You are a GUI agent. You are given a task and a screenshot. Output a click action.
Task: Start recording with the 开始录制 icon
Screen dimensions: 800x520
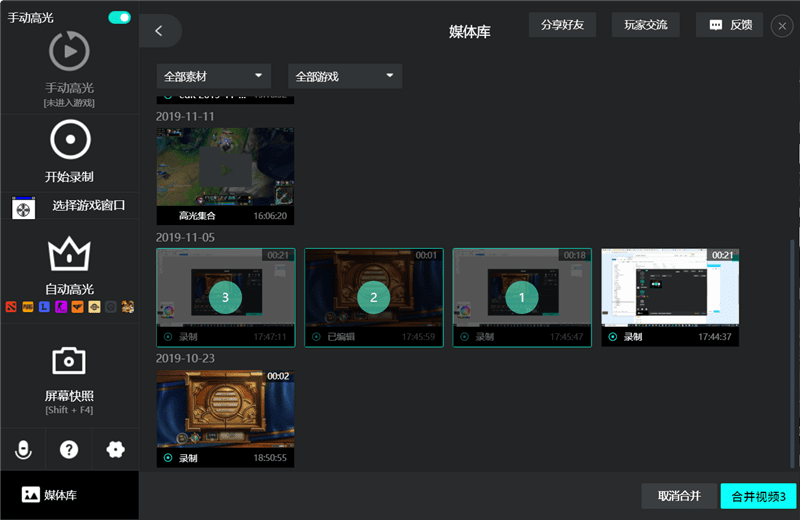69,141
